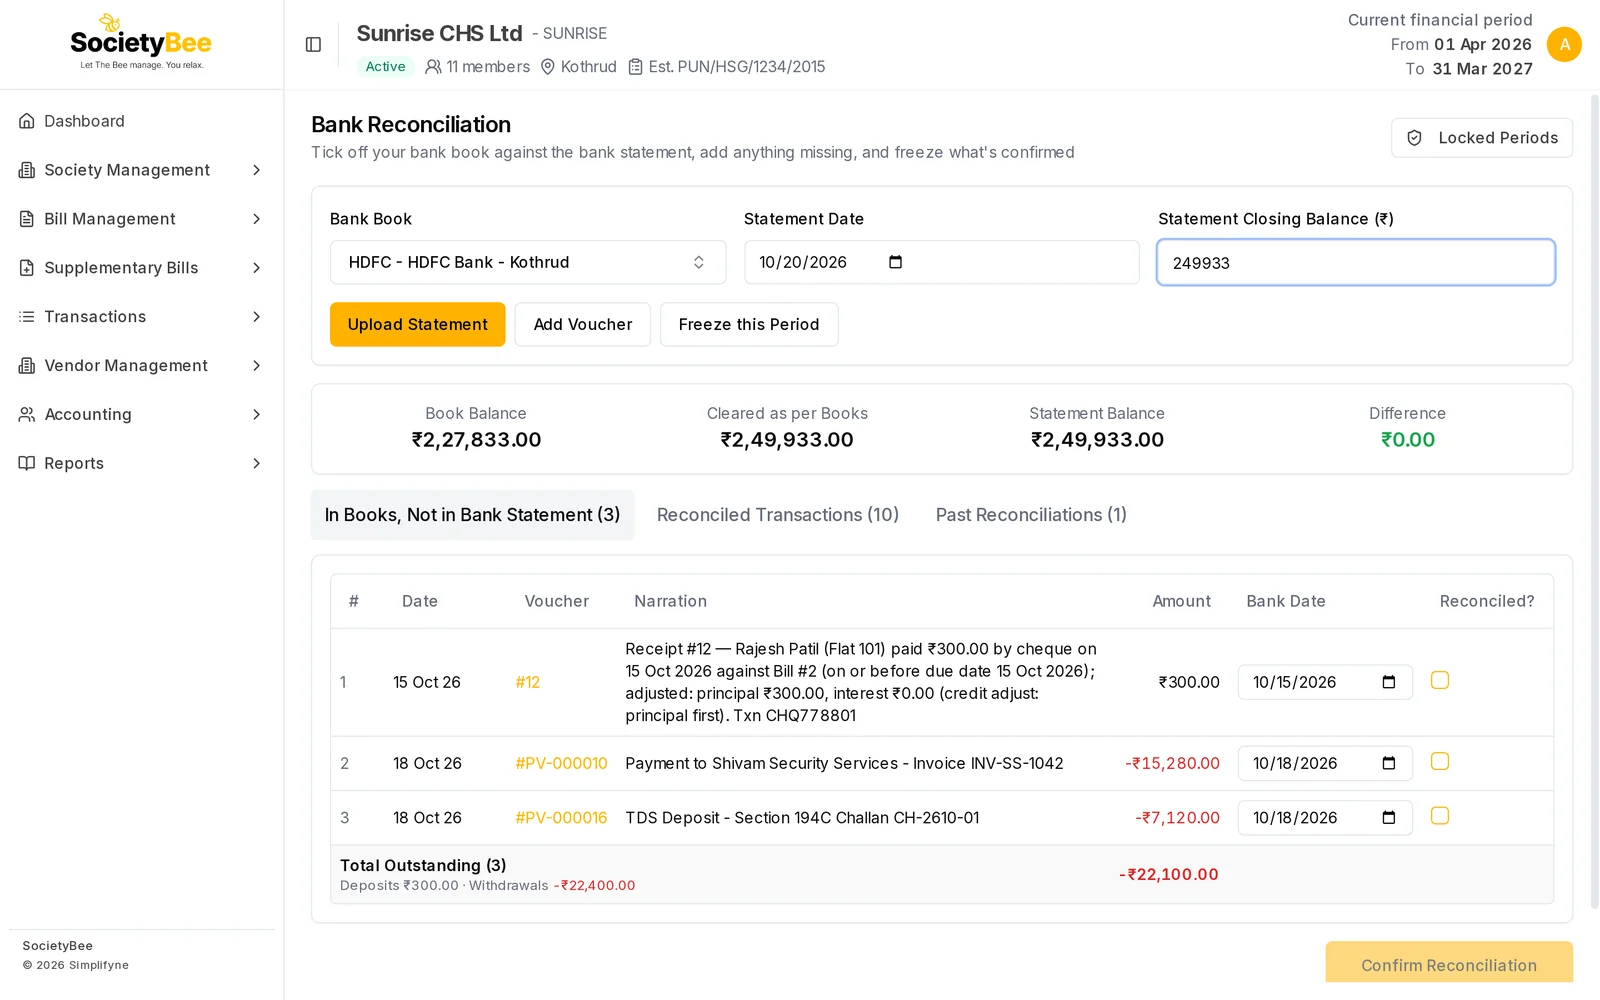Screen dimensions: 1600x1000
Task: Click the Narration column header
Action: 670,601
